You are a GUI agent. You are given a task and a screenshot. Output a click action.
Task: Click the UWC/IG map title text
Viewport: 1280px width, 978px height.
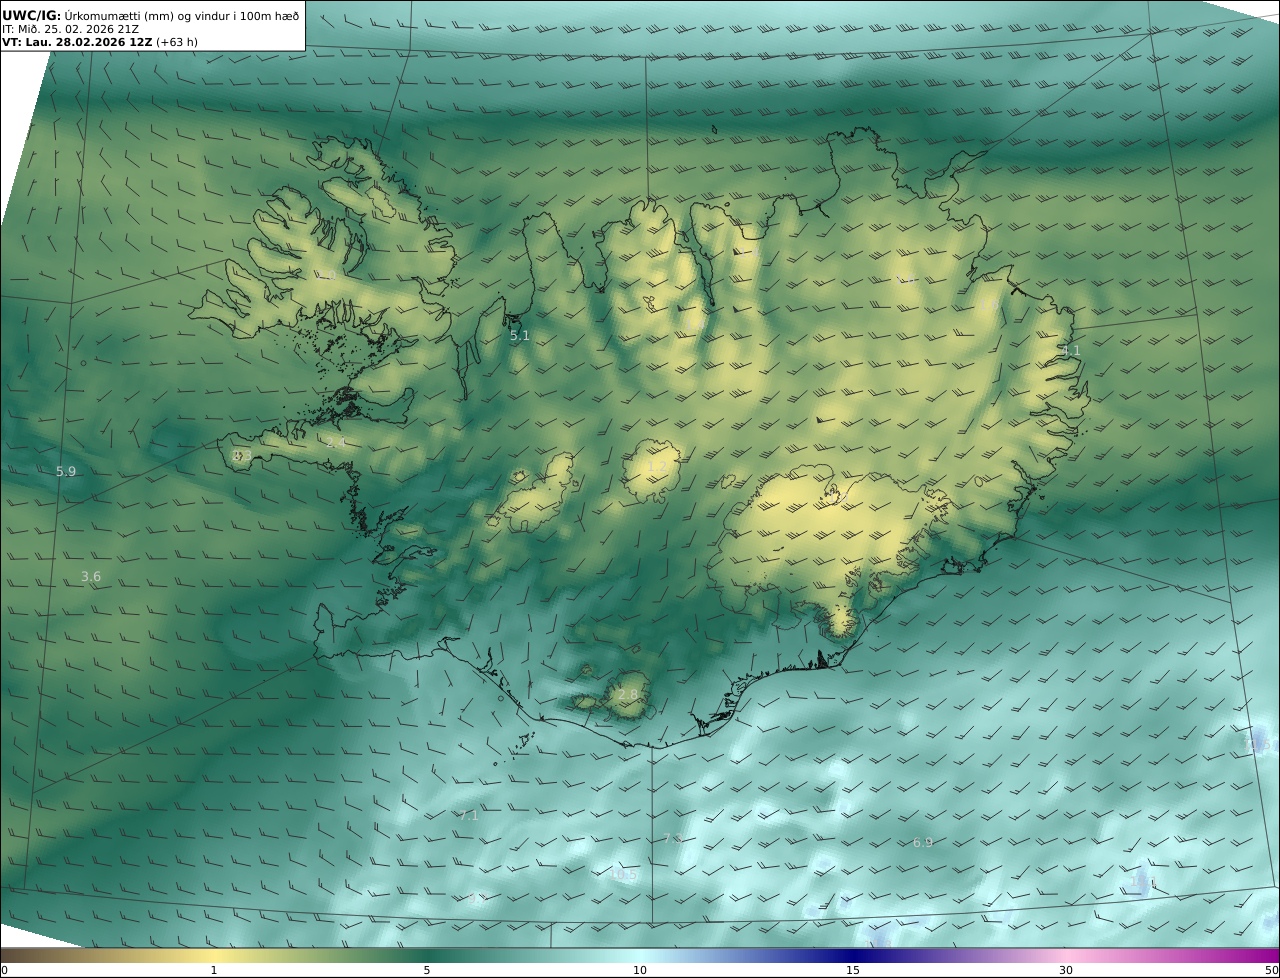pyautogui.click(x=31, y=15)
